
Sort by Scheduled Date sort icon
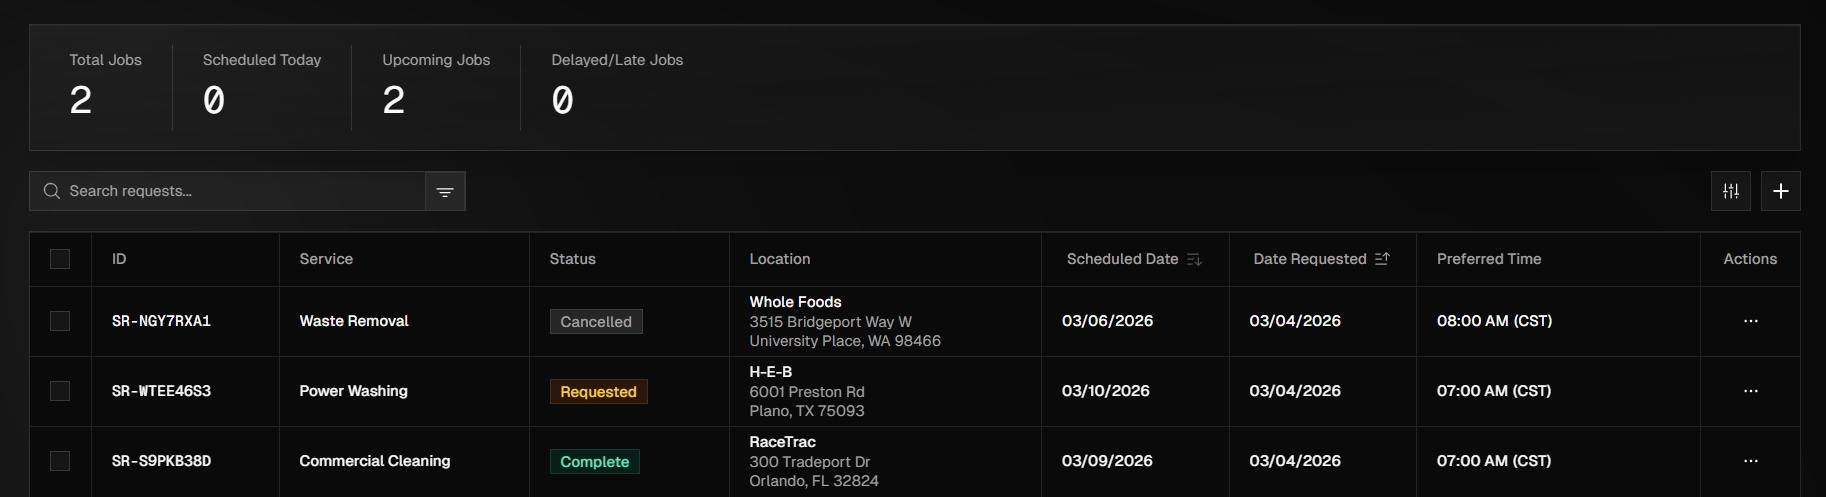coord(1194,259)
